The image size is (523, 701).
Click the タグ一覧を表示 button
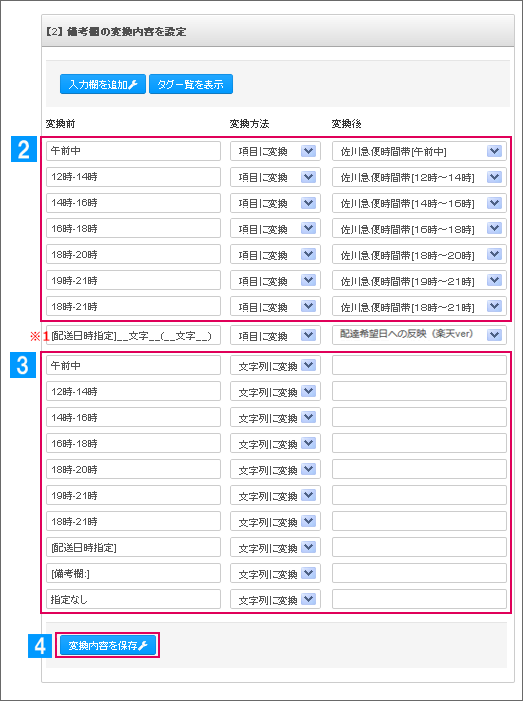click(x=191, y=84)
